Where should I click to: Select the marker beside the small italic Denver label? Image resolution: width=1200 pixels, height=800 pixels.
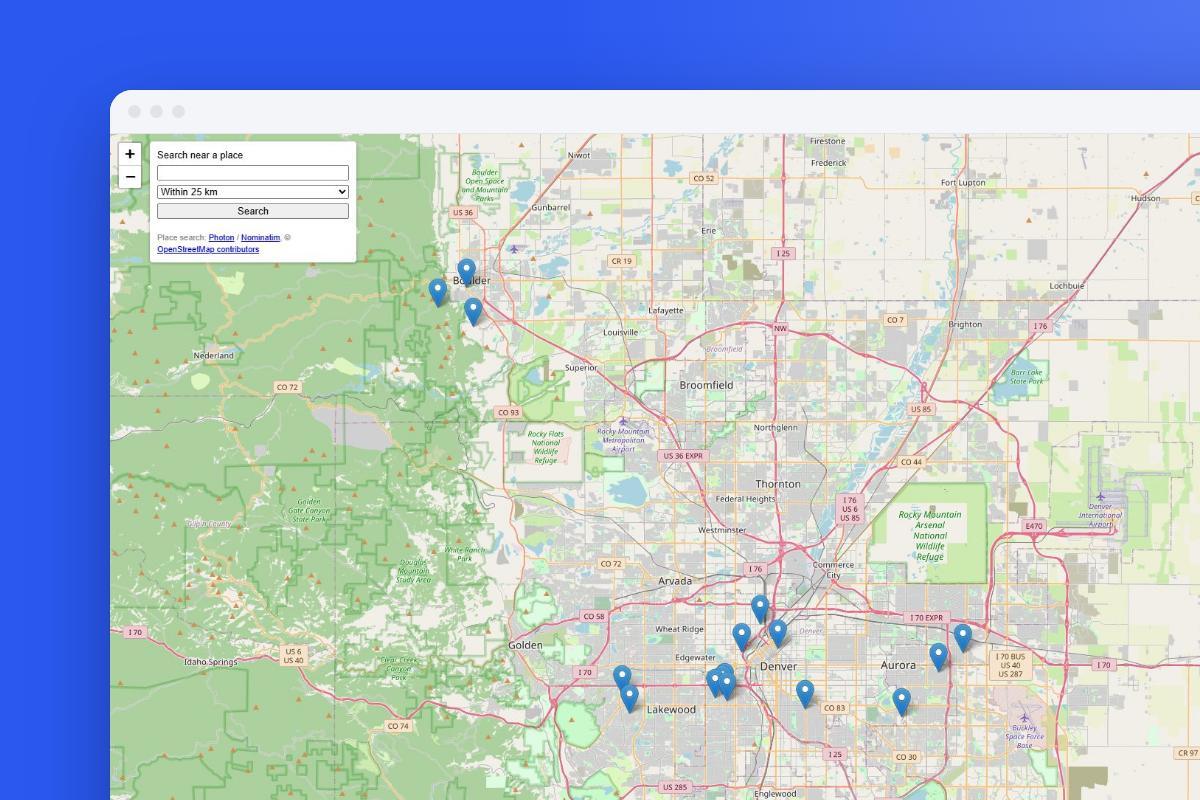[x=778, y=634]
